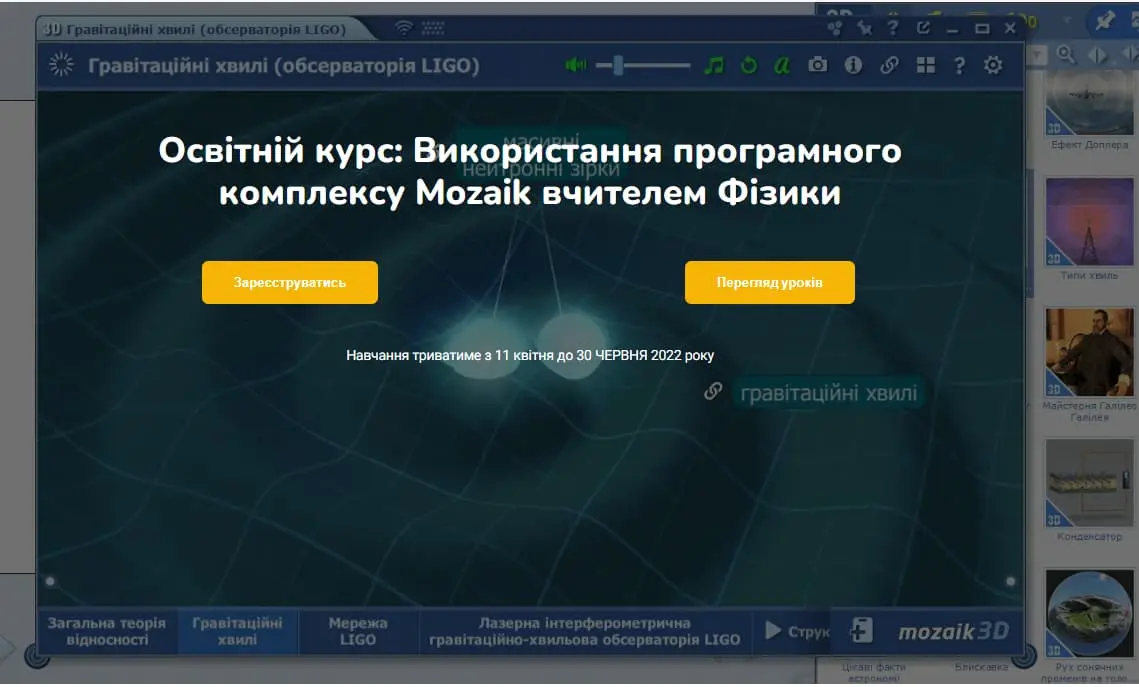Screen dimensions: 1139x687
Task: Click the Перегляд уроків button
Action: (x=769, y=282)
